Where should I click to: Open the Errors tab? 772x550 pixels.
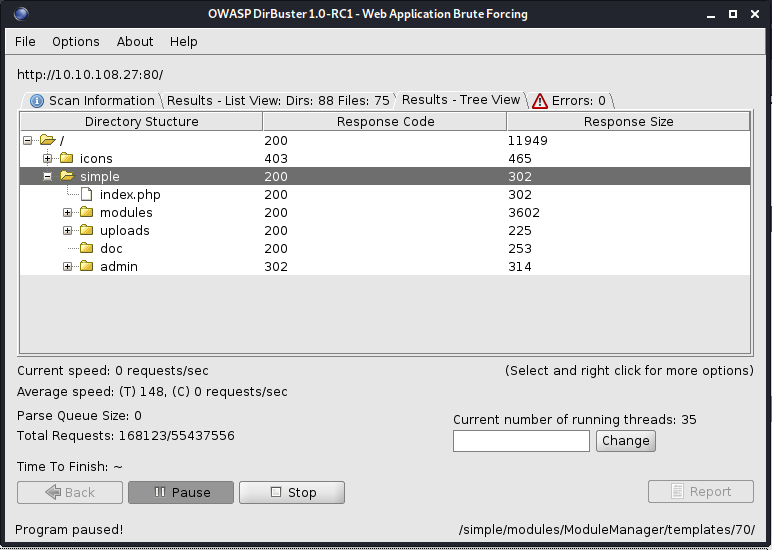point(569,101)
